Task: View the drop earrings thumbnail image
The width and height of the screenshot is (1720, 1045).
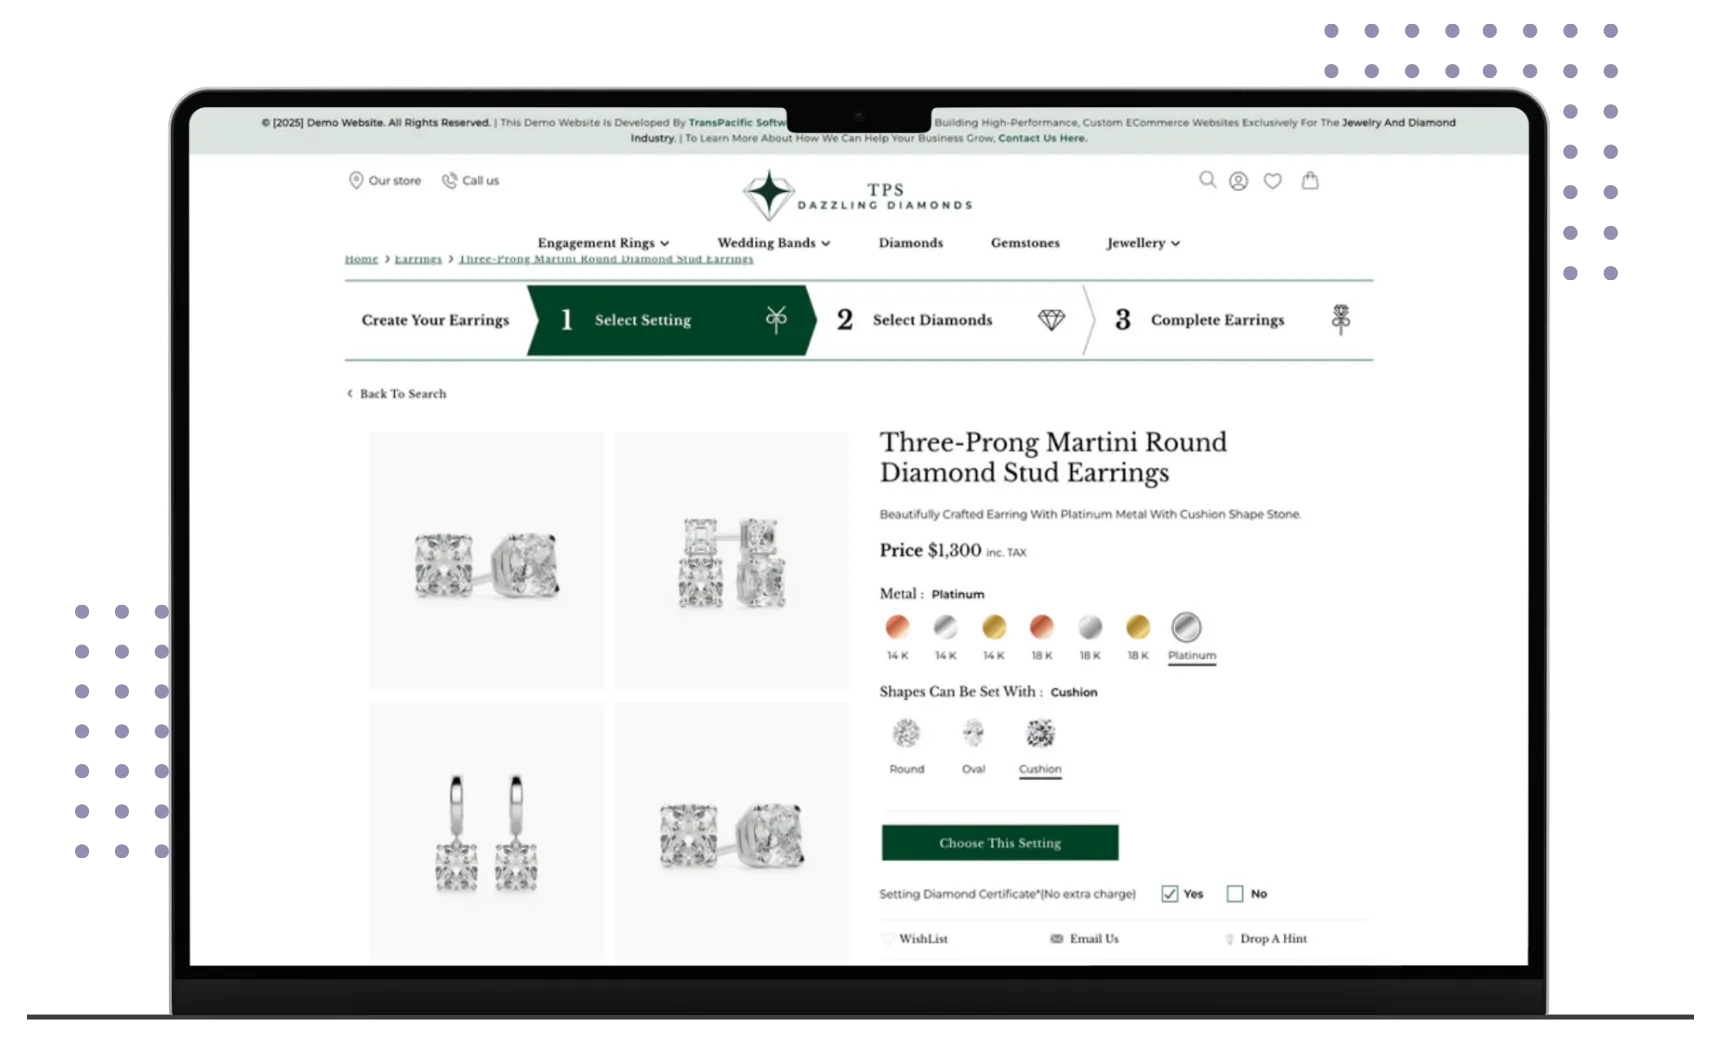Action: click(x=486, y=831)
